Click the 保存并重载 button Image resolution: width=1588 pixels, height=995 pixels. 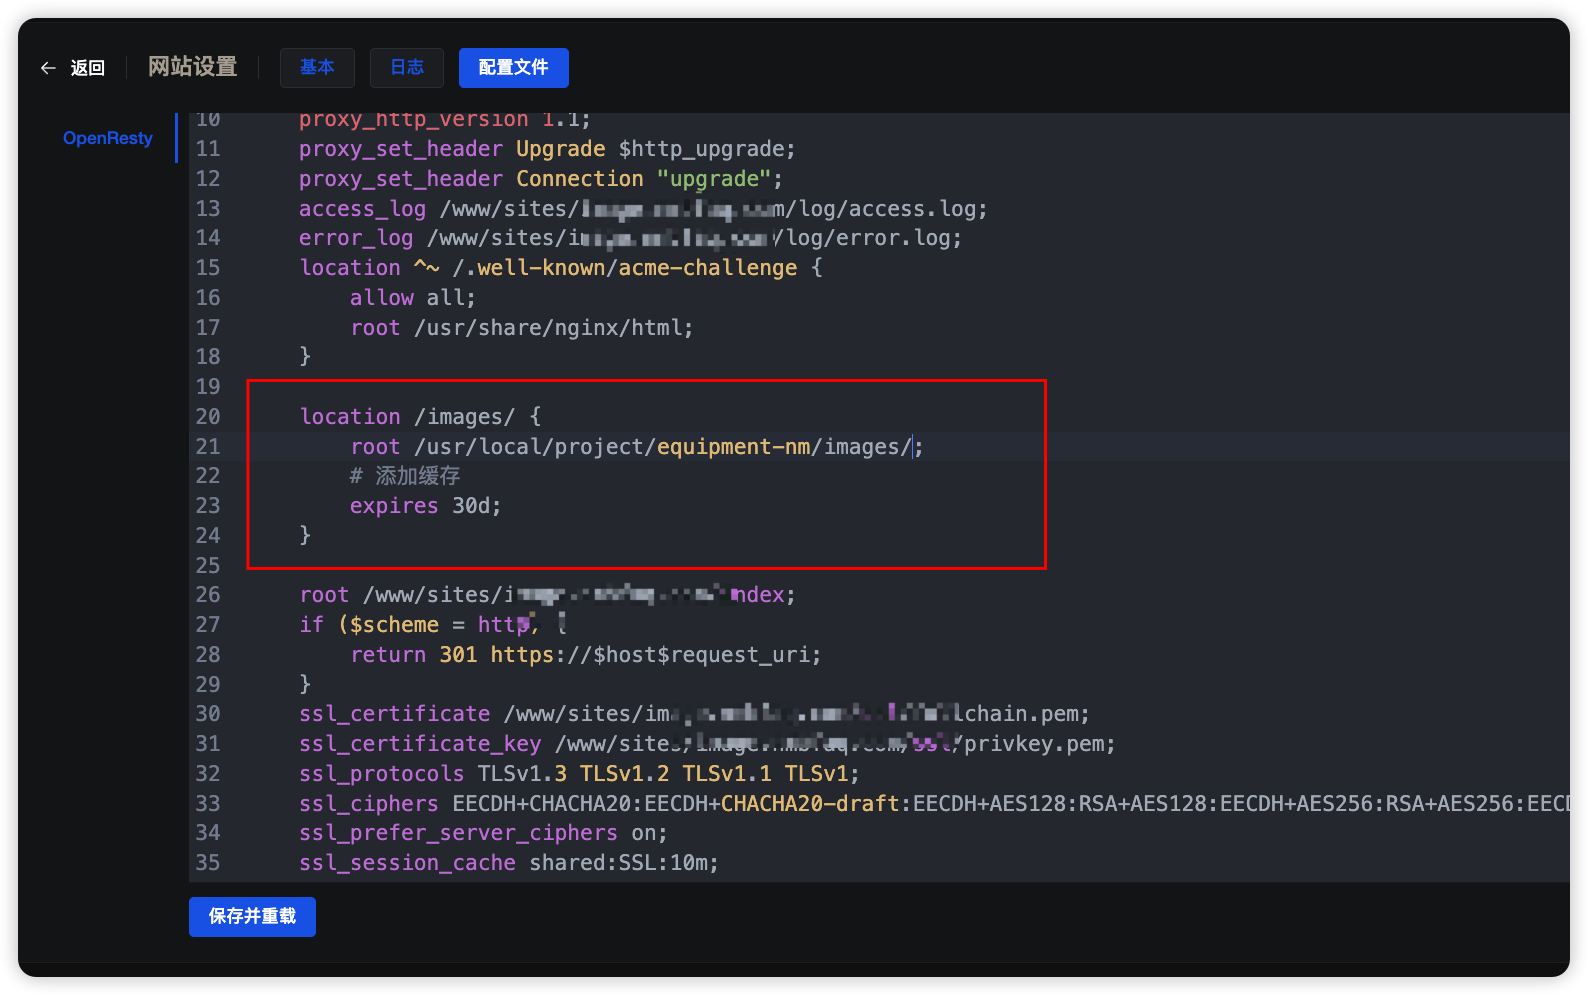tap(252, 916)
